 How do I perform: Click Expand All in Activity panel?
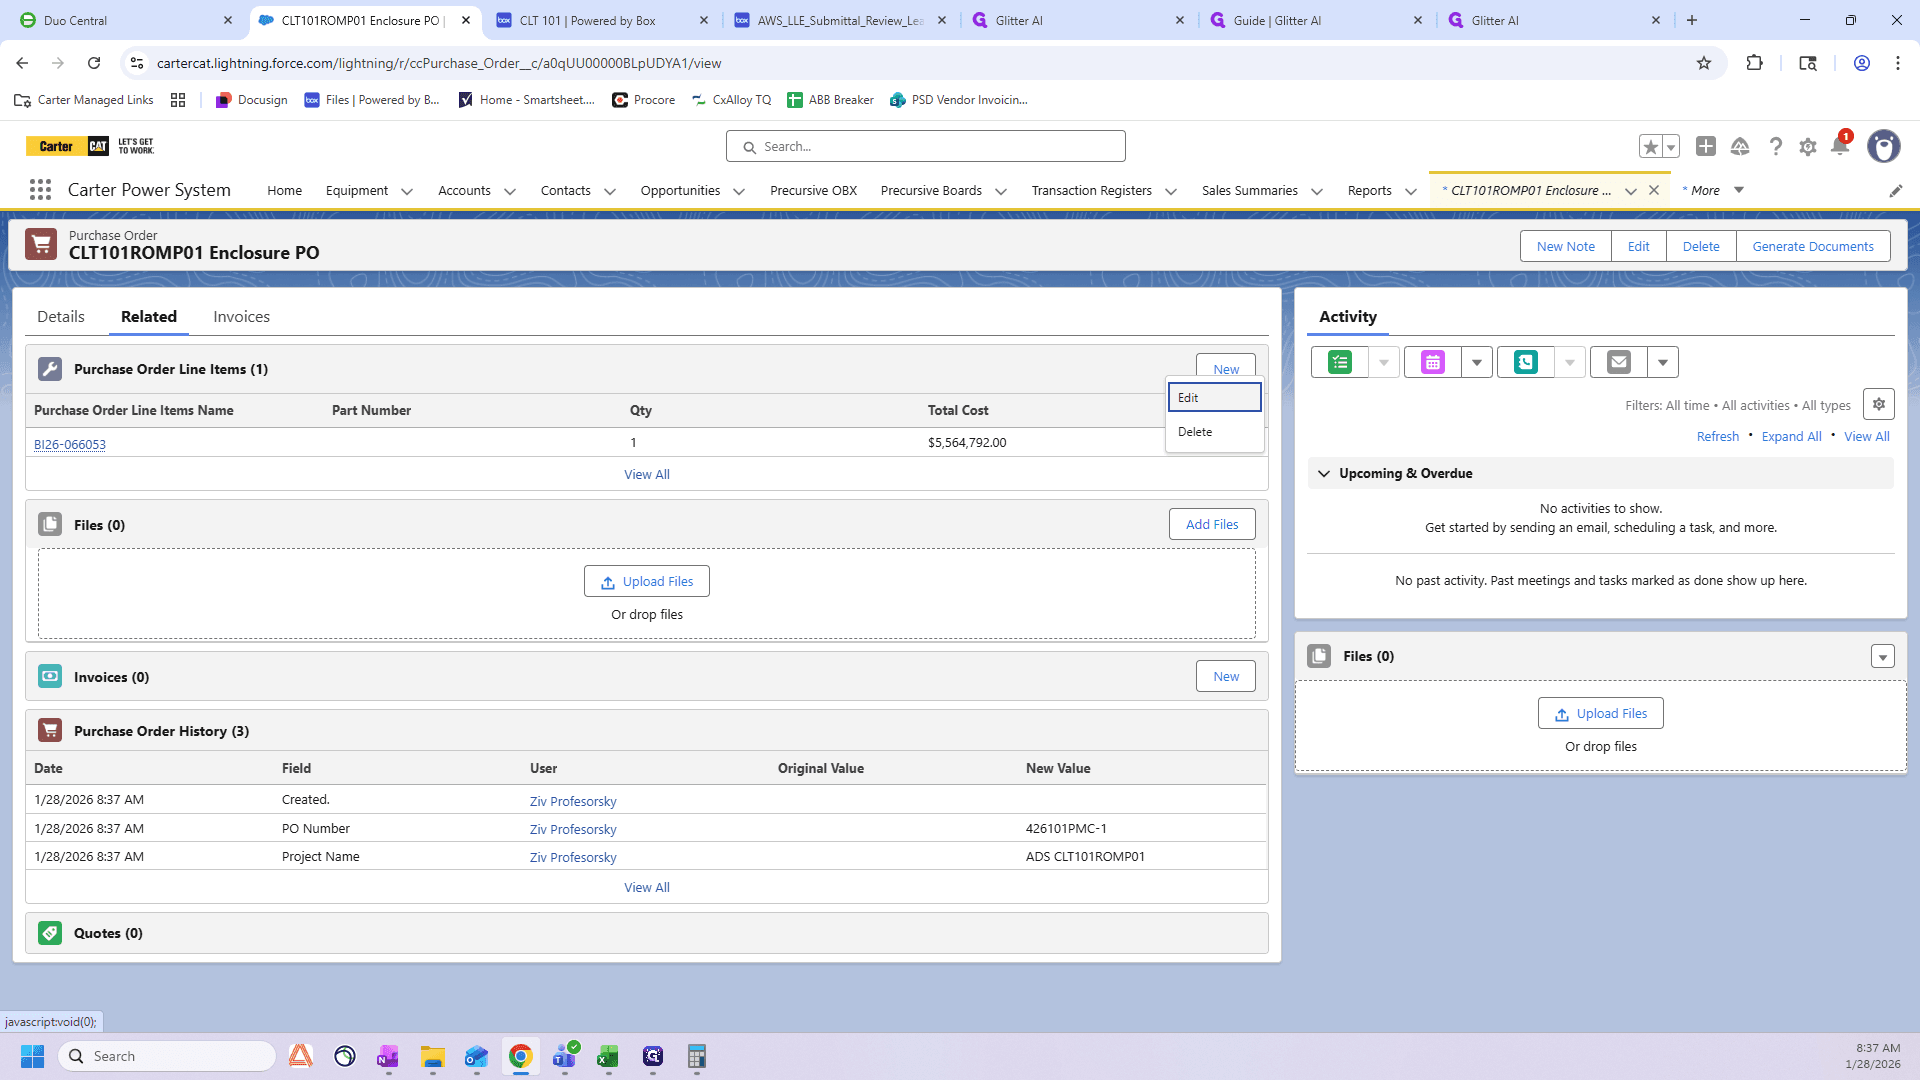tap(1791, 436)
